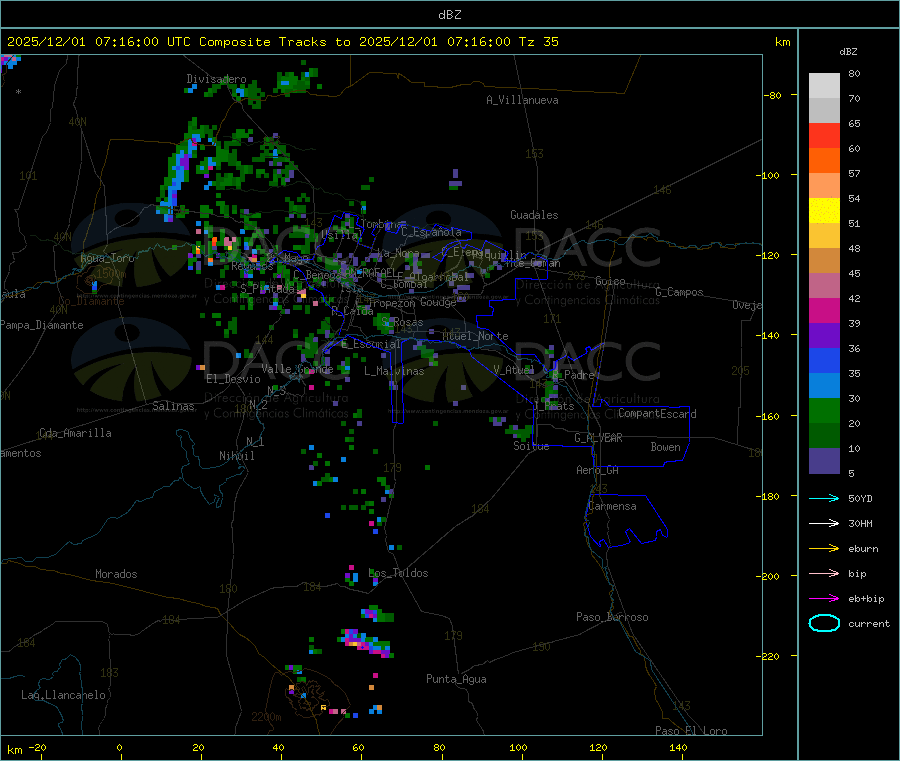Viewport: 900px width, 761px height.
Task: Click the white 30HM arrow legend icon
Action: pyautogui.click(x=824, y=523)
